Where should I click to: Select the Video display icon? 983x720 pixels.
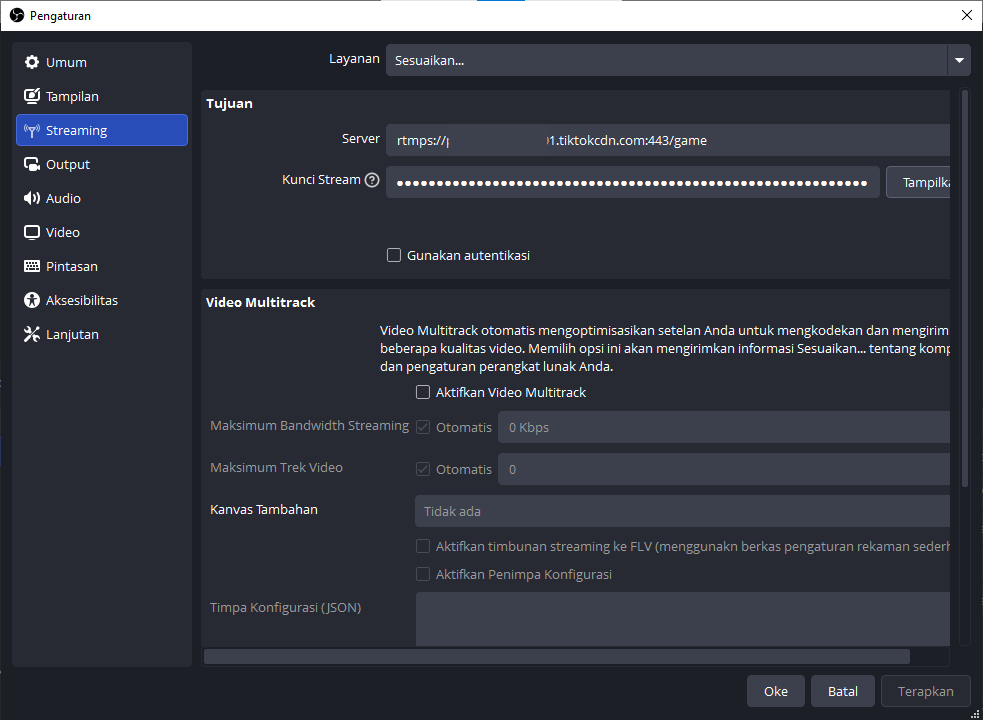pos(31,232)
